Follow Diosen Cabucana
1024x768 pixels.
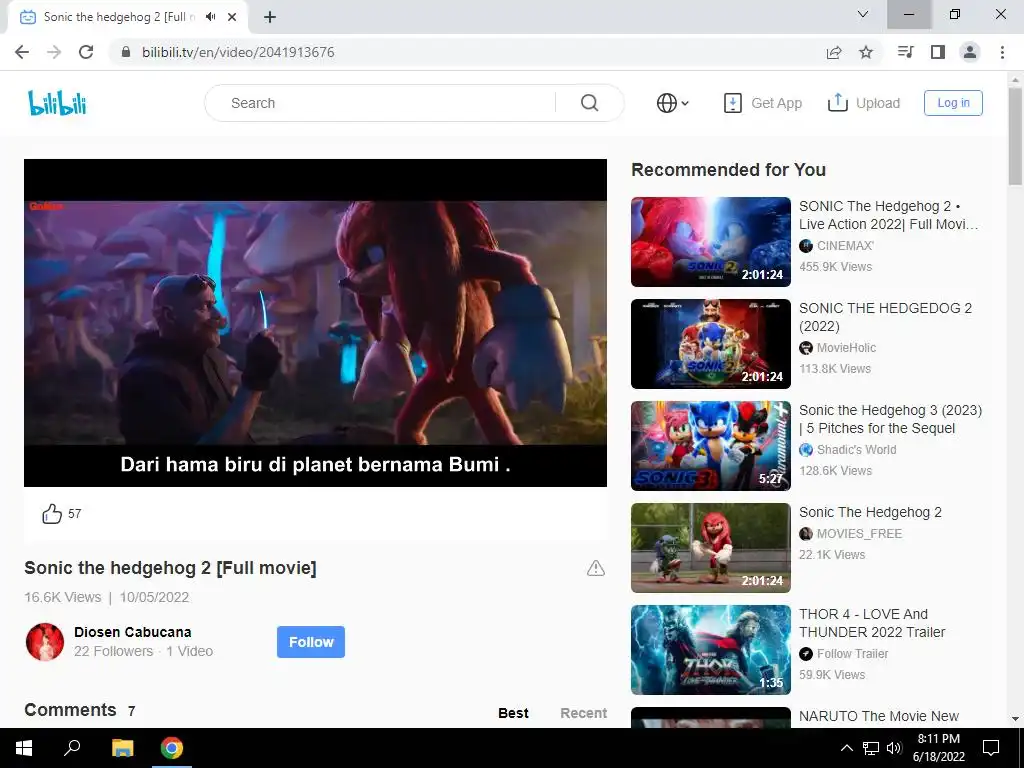311,642
